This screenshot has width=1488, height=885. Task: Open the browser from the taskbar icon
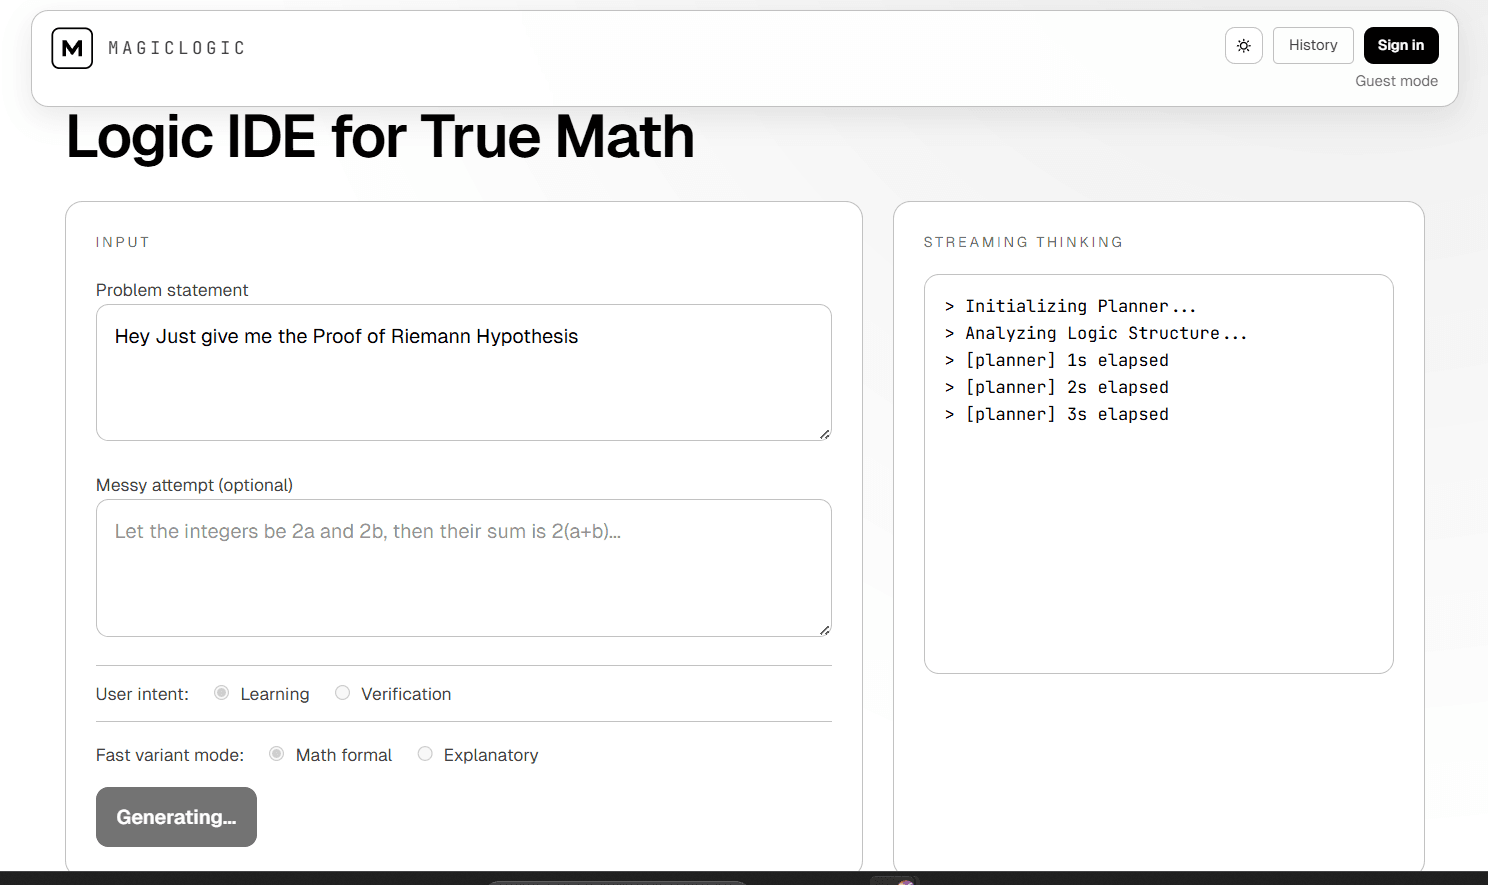(897, 881)
